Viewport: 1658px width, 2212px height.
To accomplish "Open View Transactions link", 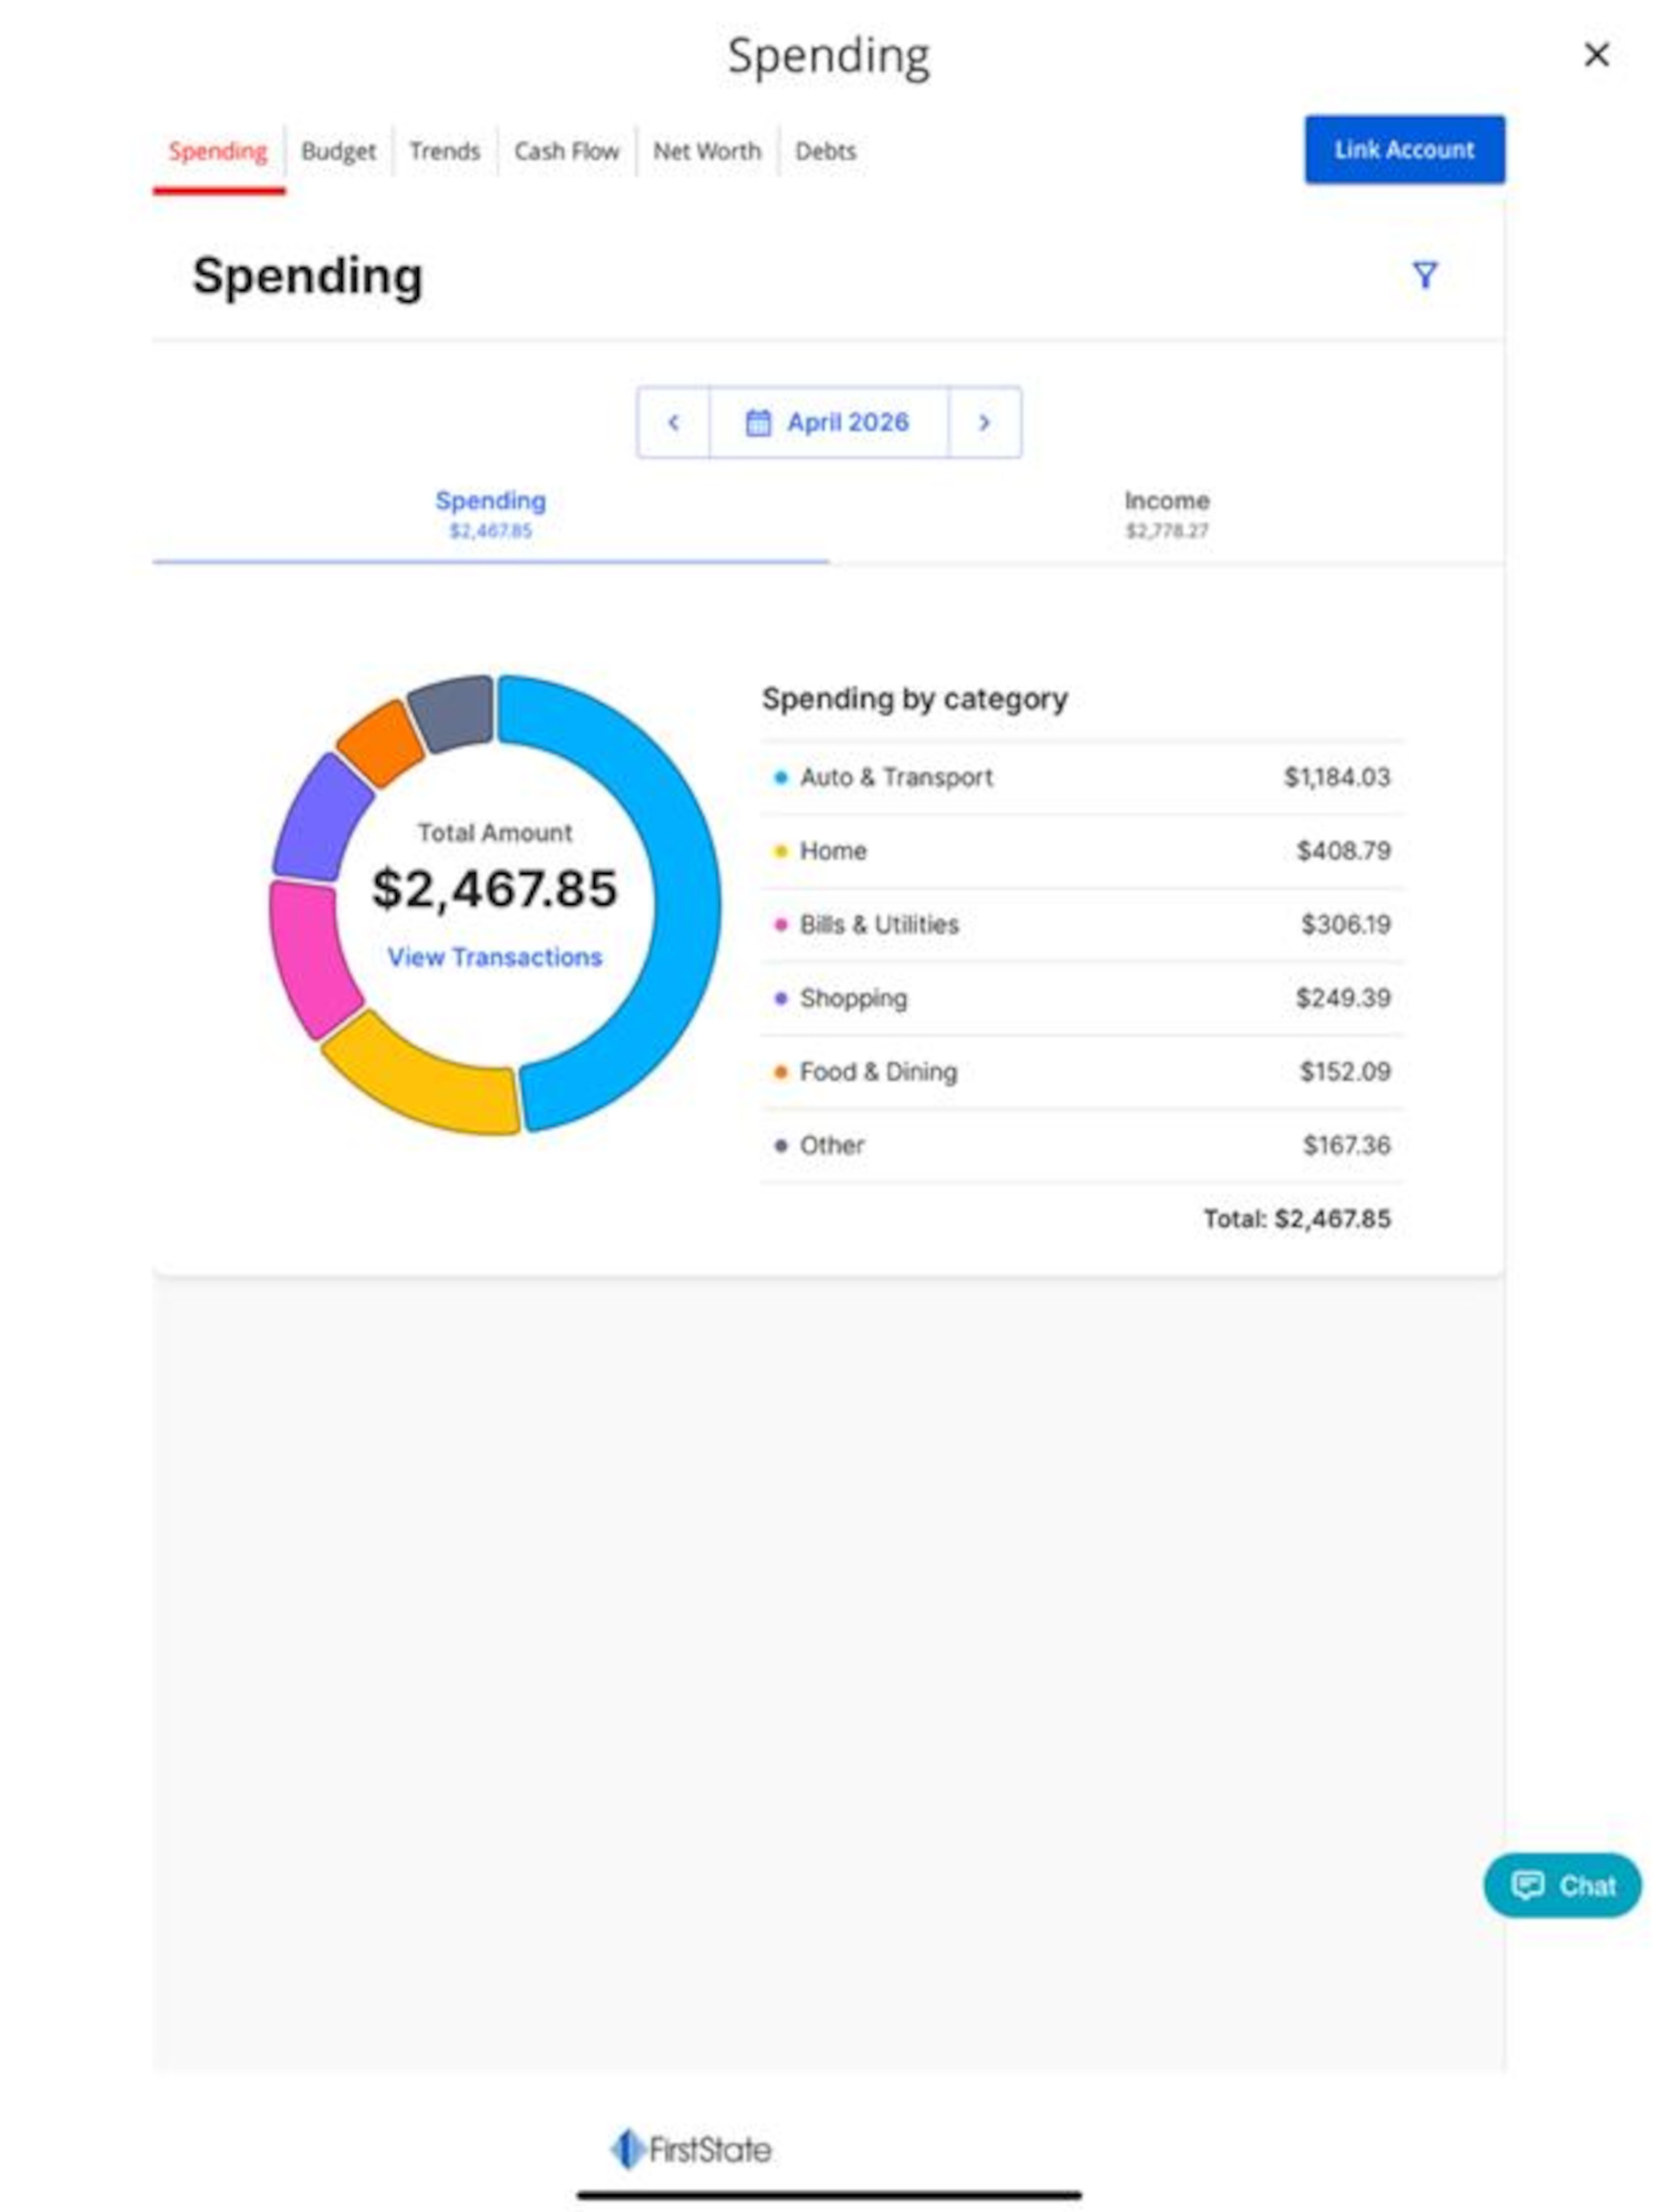I will point(495,957).
